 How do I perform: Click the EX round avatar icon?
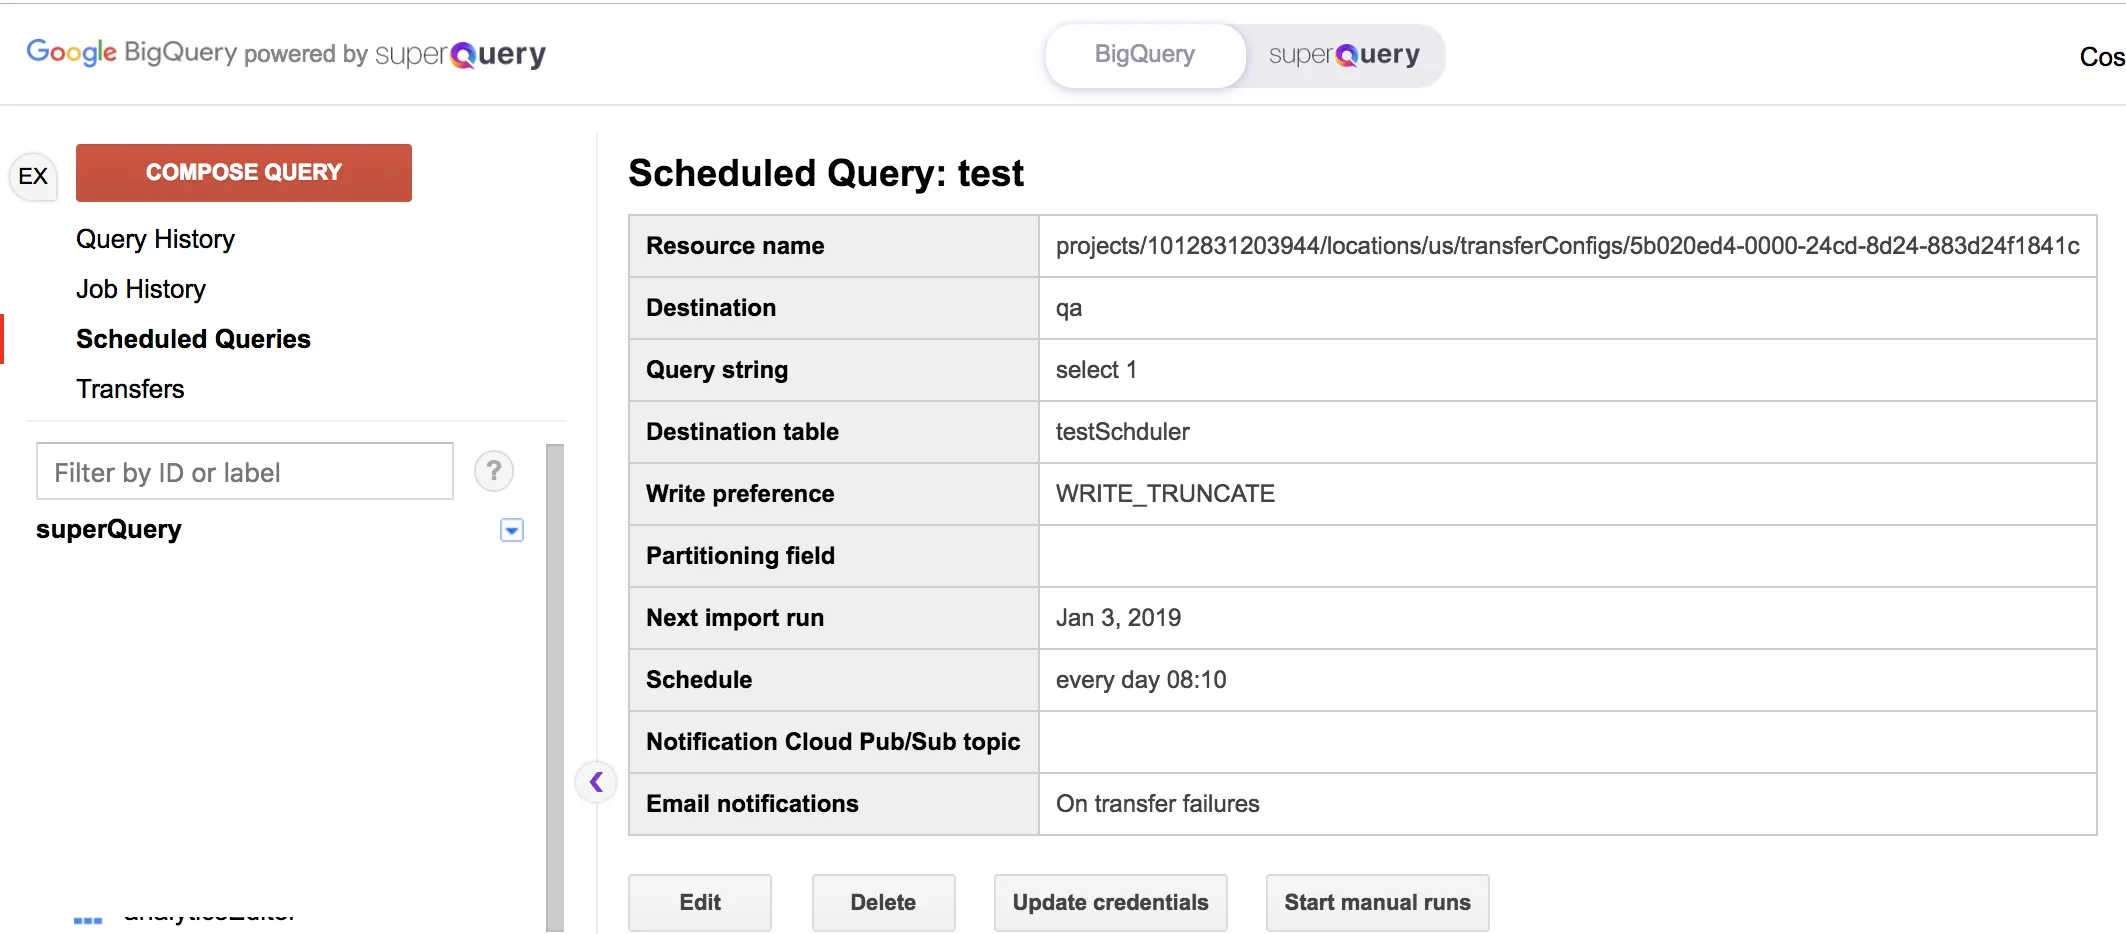33,177
